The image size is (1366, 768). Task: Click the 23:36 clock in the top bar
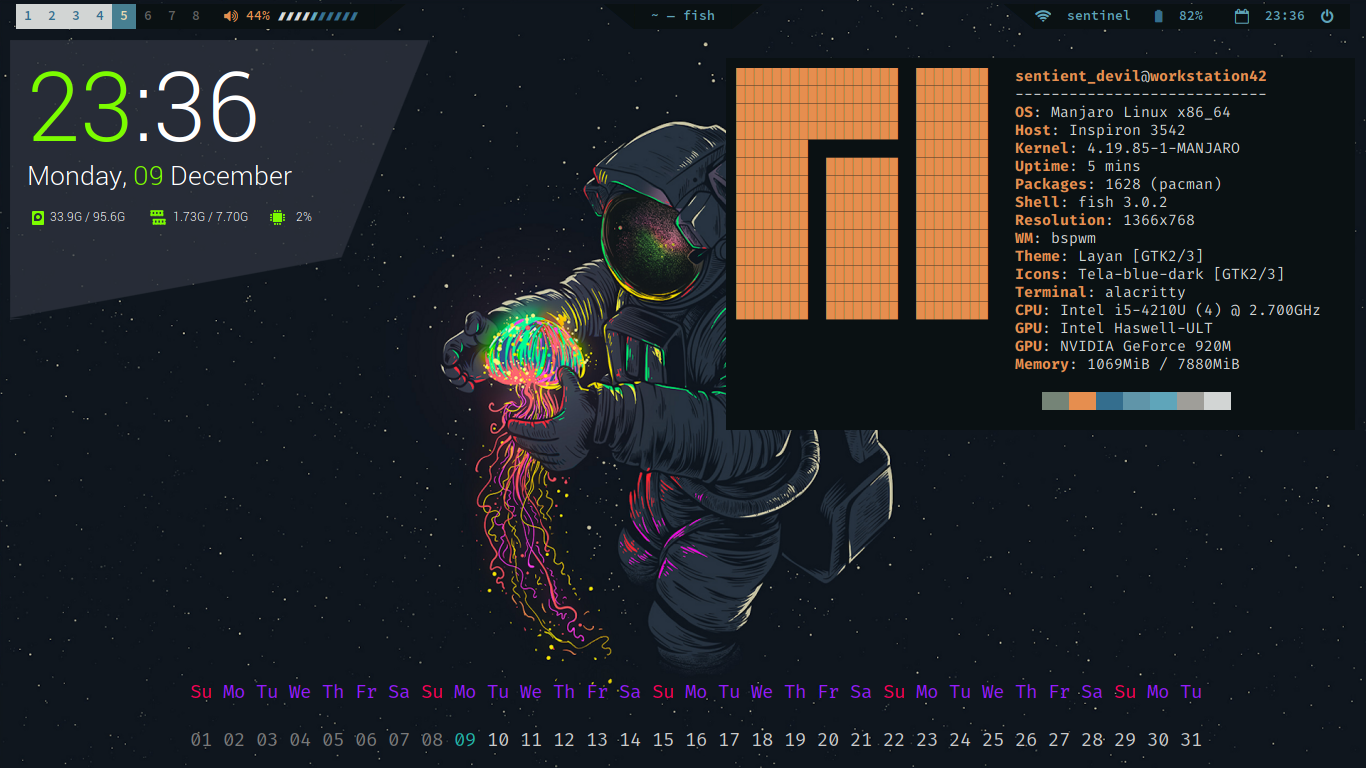click(1285, 16)
